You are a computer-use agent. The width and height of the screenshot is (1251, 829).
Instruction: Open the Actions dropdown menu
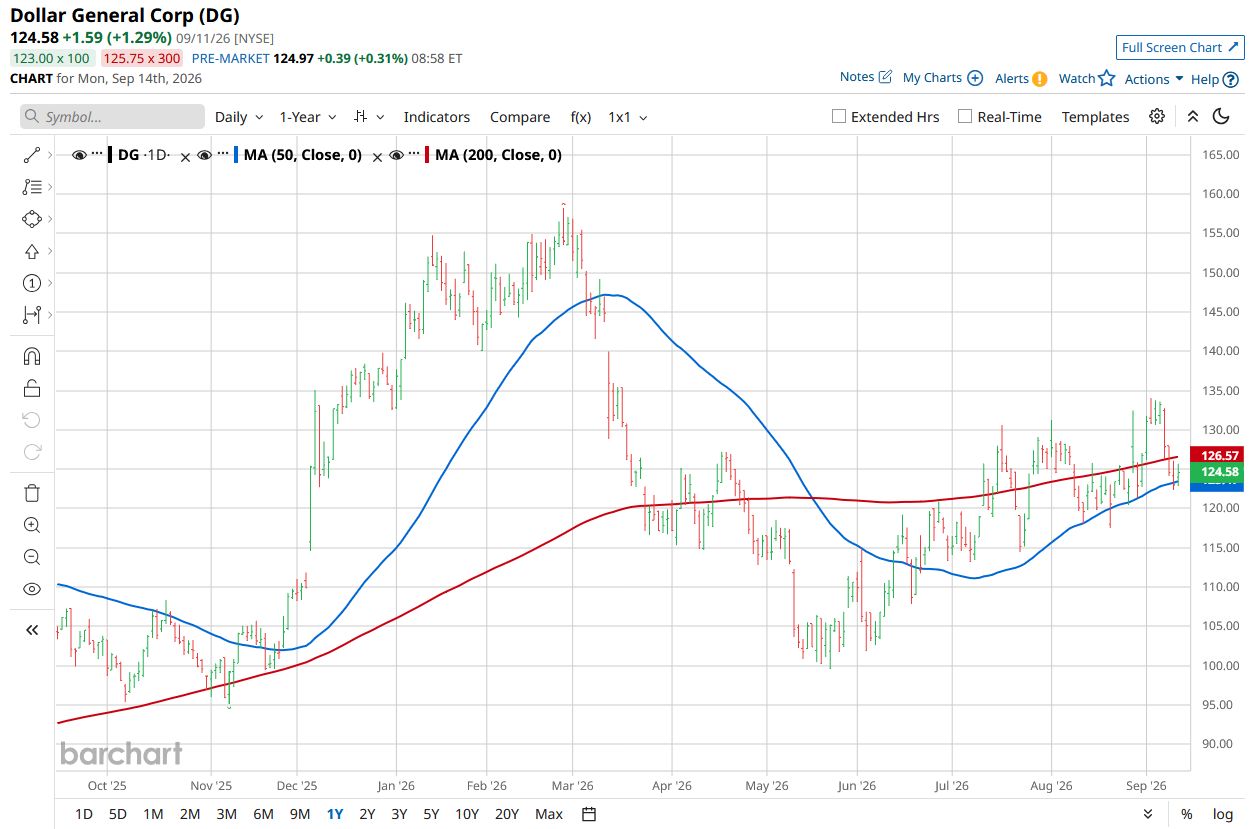click(x=1154, y=79)
